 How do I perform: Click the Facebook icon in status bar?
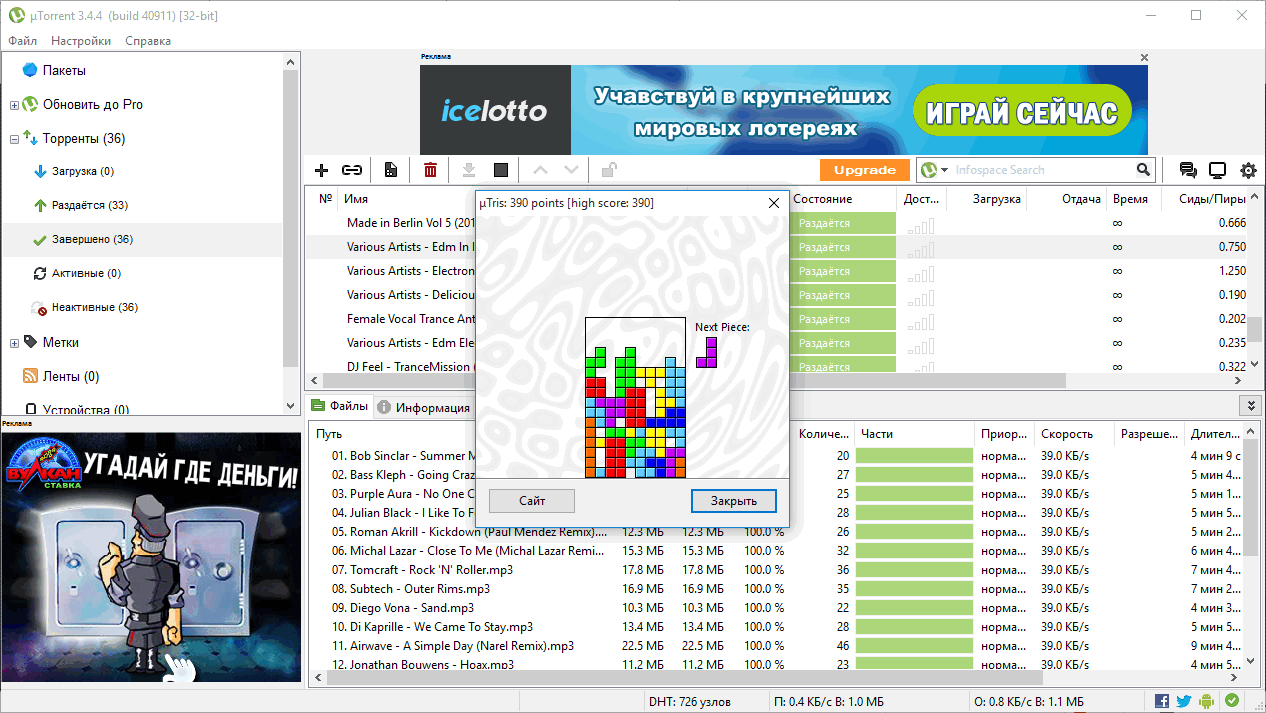point(1162,701)
